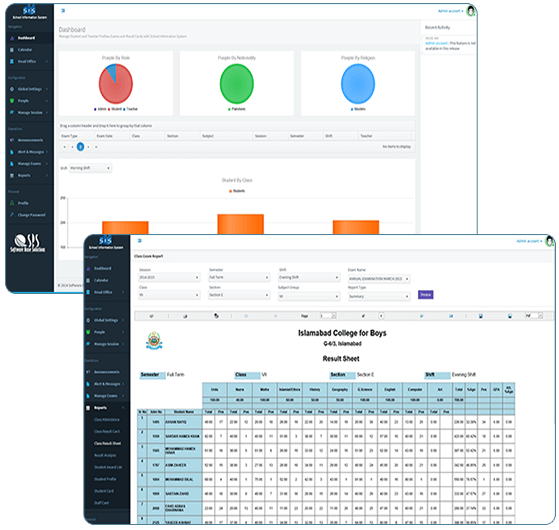The height and width of the screenshot is (530, 559).
Task: Open the Exam Name dropdown
Action: (379, 279)
